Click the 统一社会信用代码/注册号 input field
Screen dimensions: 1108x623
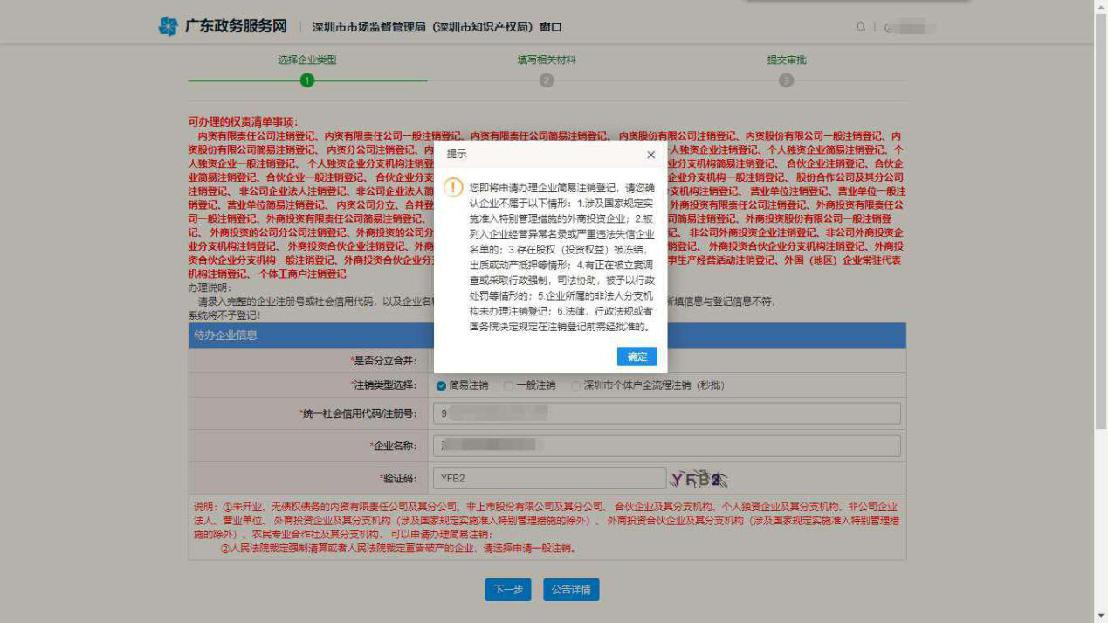tap(667, 413)
